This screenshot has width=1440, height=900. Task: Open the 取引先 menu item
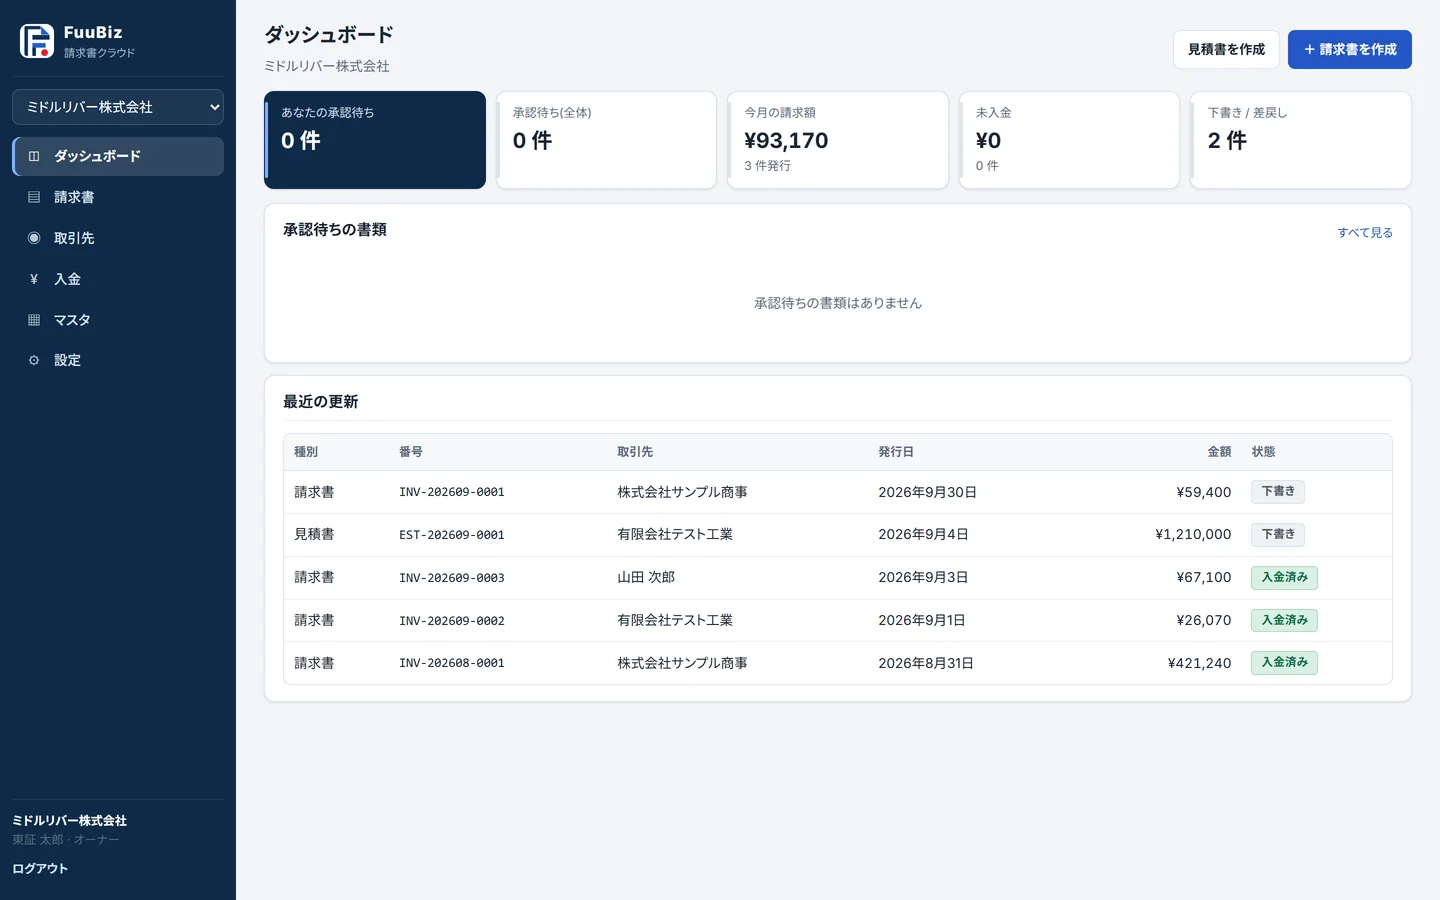click(118, 238)
